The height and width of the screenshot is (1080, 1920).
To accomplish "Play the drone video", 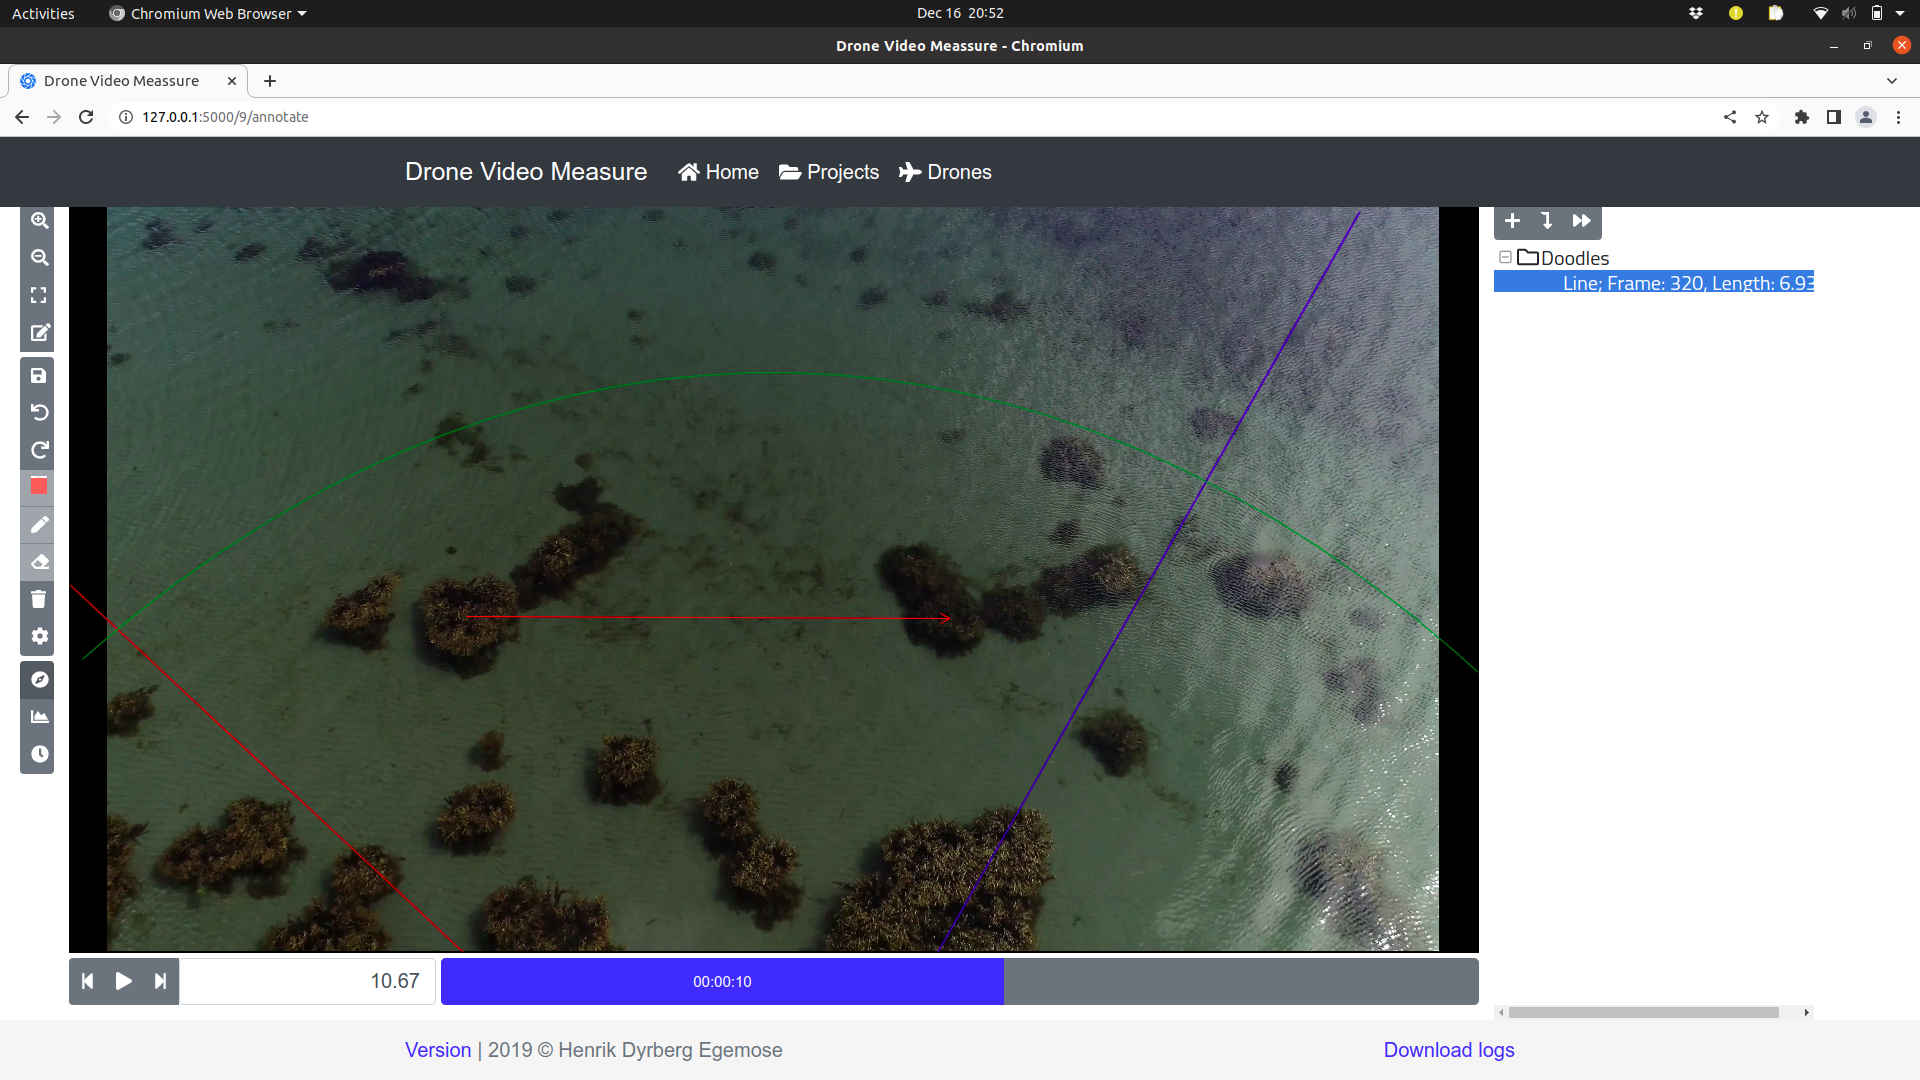I will 124,981.
